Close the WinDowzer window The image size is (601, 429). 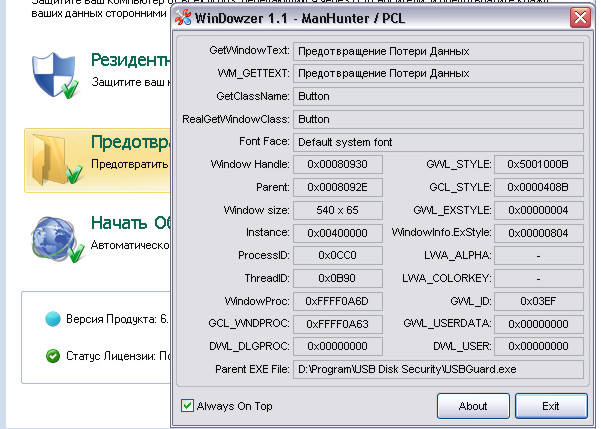(x=580, y=18)
